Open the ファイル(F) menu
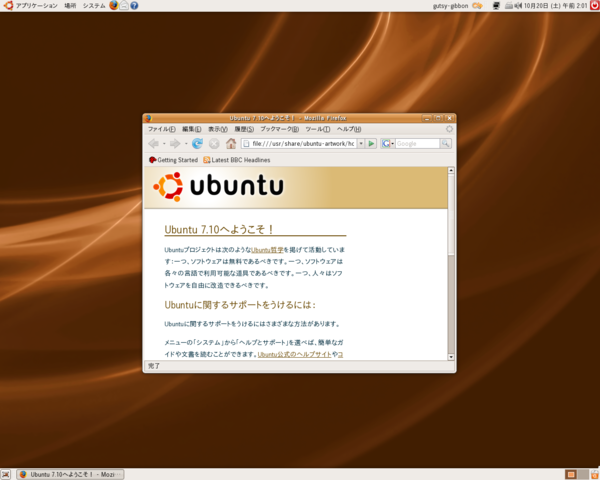Viewport: 600px width, 480px height. click(161, 129)
